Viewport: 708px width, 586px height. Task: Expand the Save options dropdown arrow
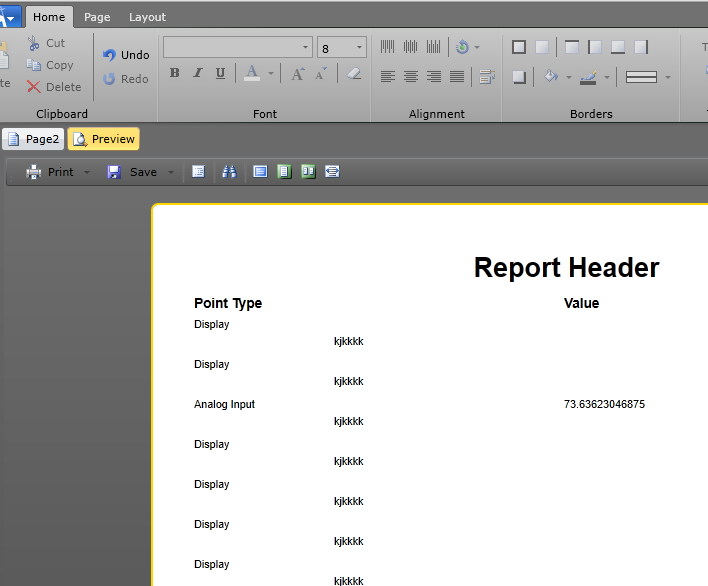[x=171, y=172]
